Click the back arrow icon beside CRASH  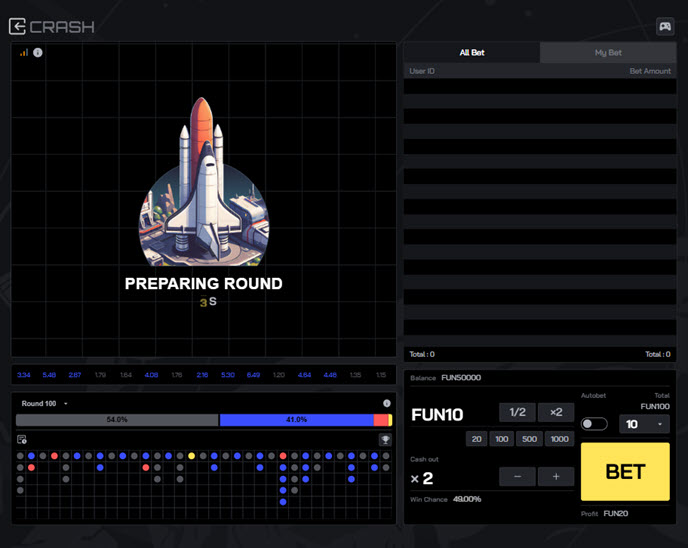click(17, 27)
